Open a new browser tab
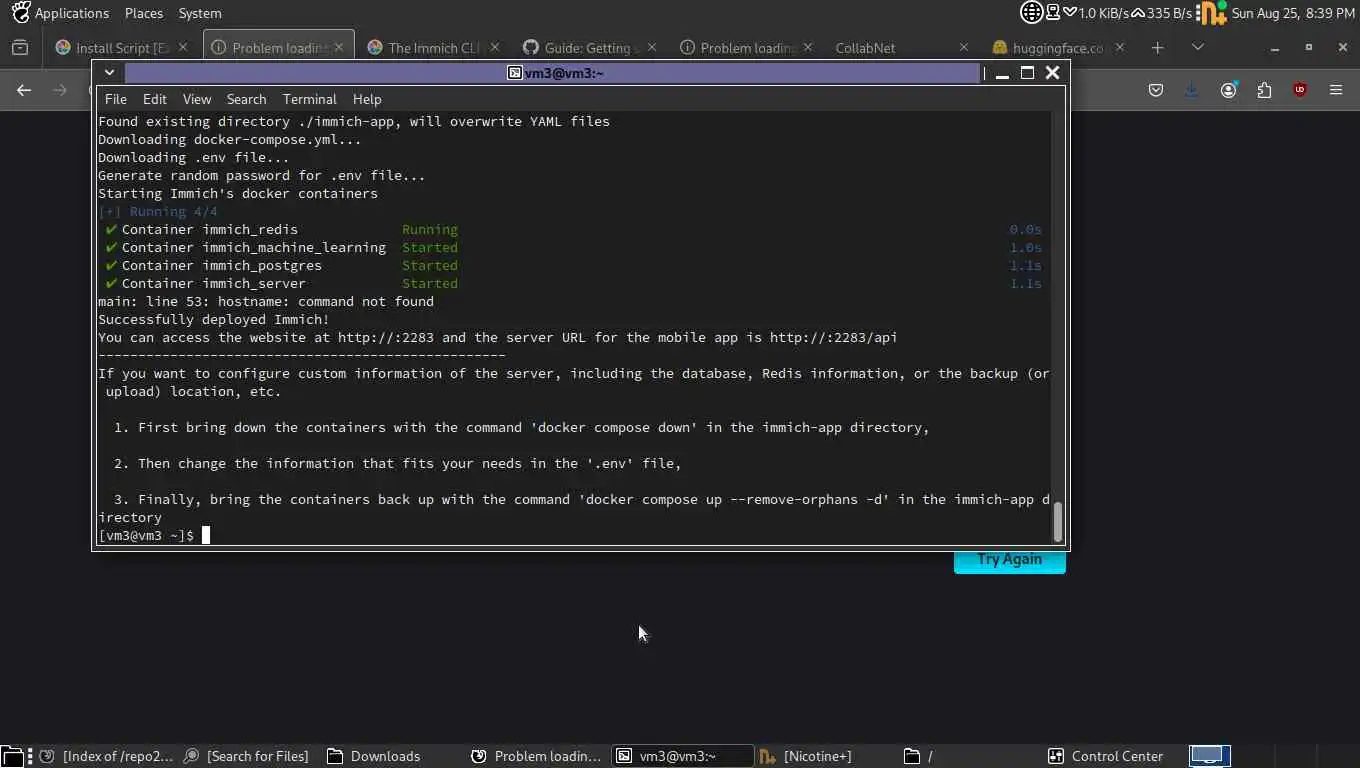The width and height of the screenshot is (1360, 768). pos(1157,47)
